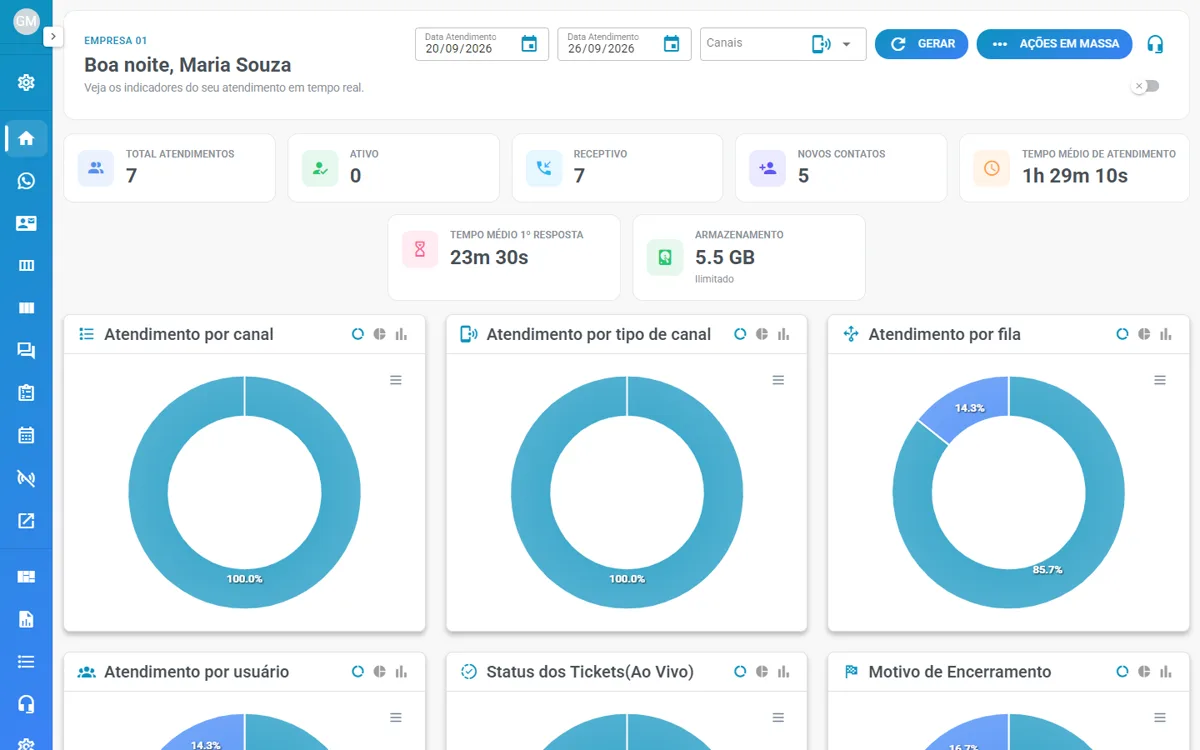Open calendar picker for start date 20/09/2026
1200x750 pixels.
coord(529,44)
